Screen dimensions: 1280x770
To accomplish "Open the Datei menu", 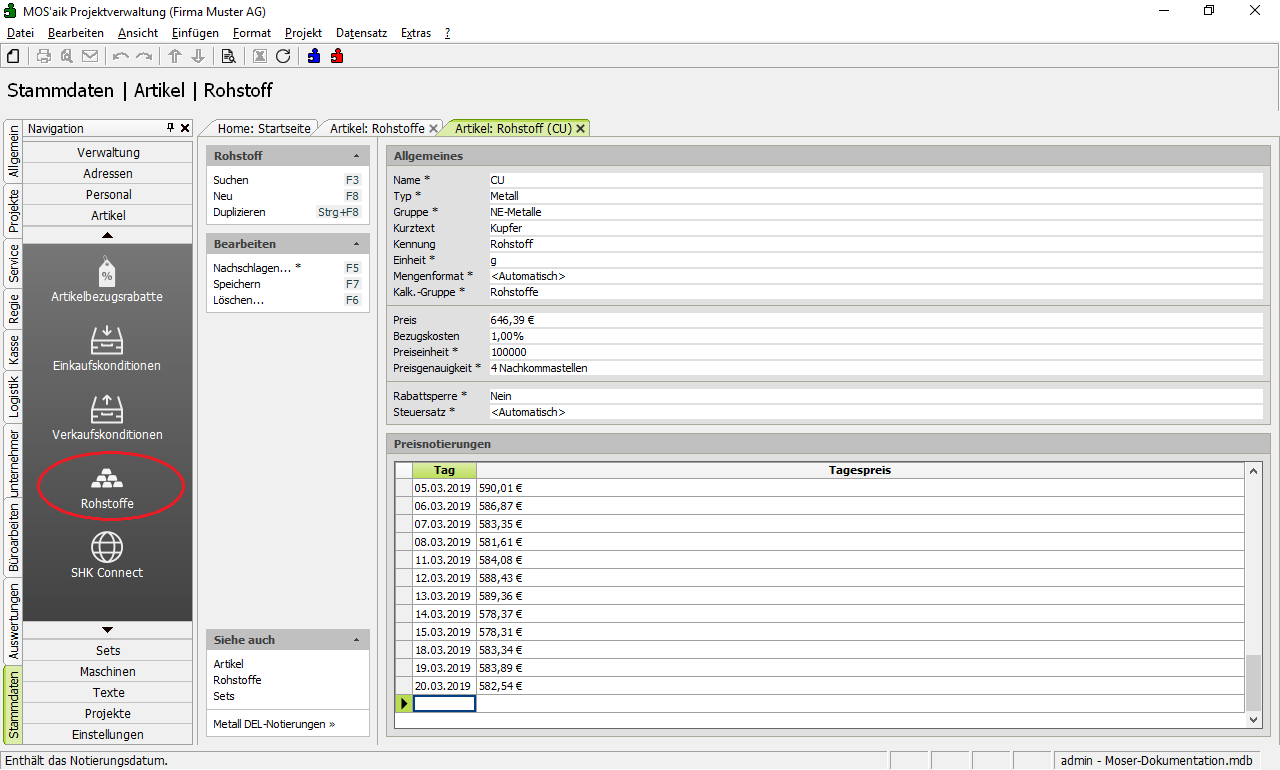I will 20,33.
